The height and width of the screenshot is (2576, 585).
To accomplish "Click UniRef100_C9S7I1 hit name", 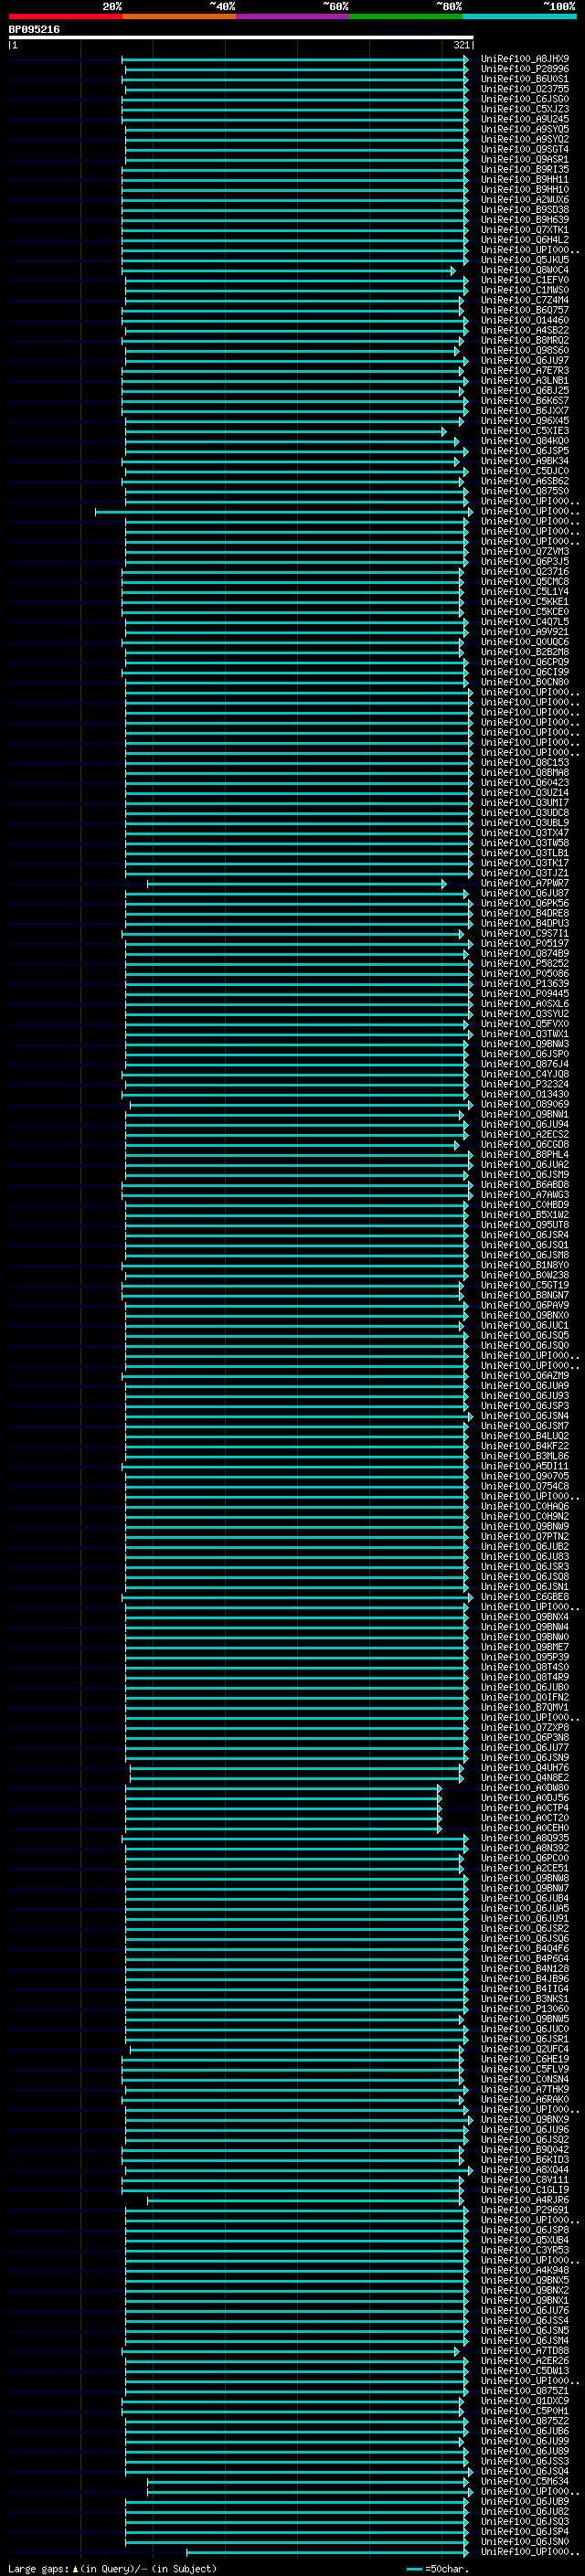I will coord(525,934).
